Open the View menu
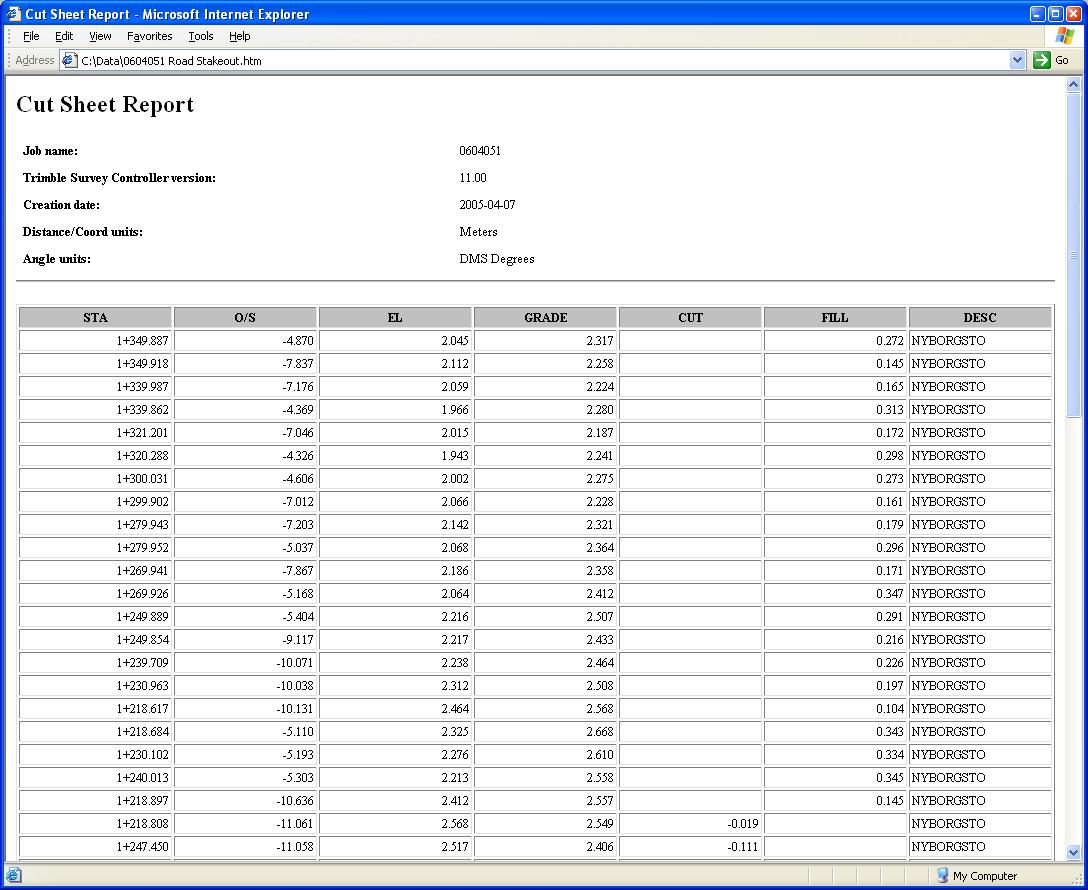This screenshot has height=890, width=1088. coord(100,36)
